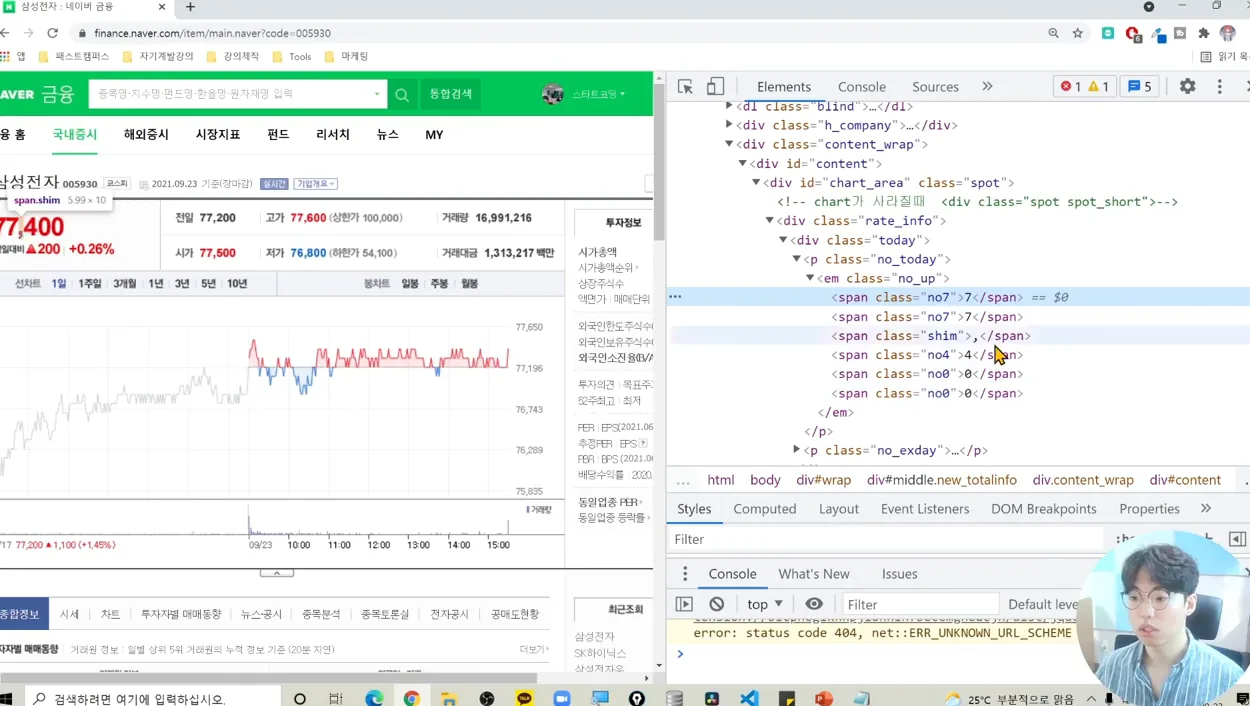The width and height of the screenshot is (1250, 706).
Task: Clear the console with the ban icon
Action: [717, 604]
